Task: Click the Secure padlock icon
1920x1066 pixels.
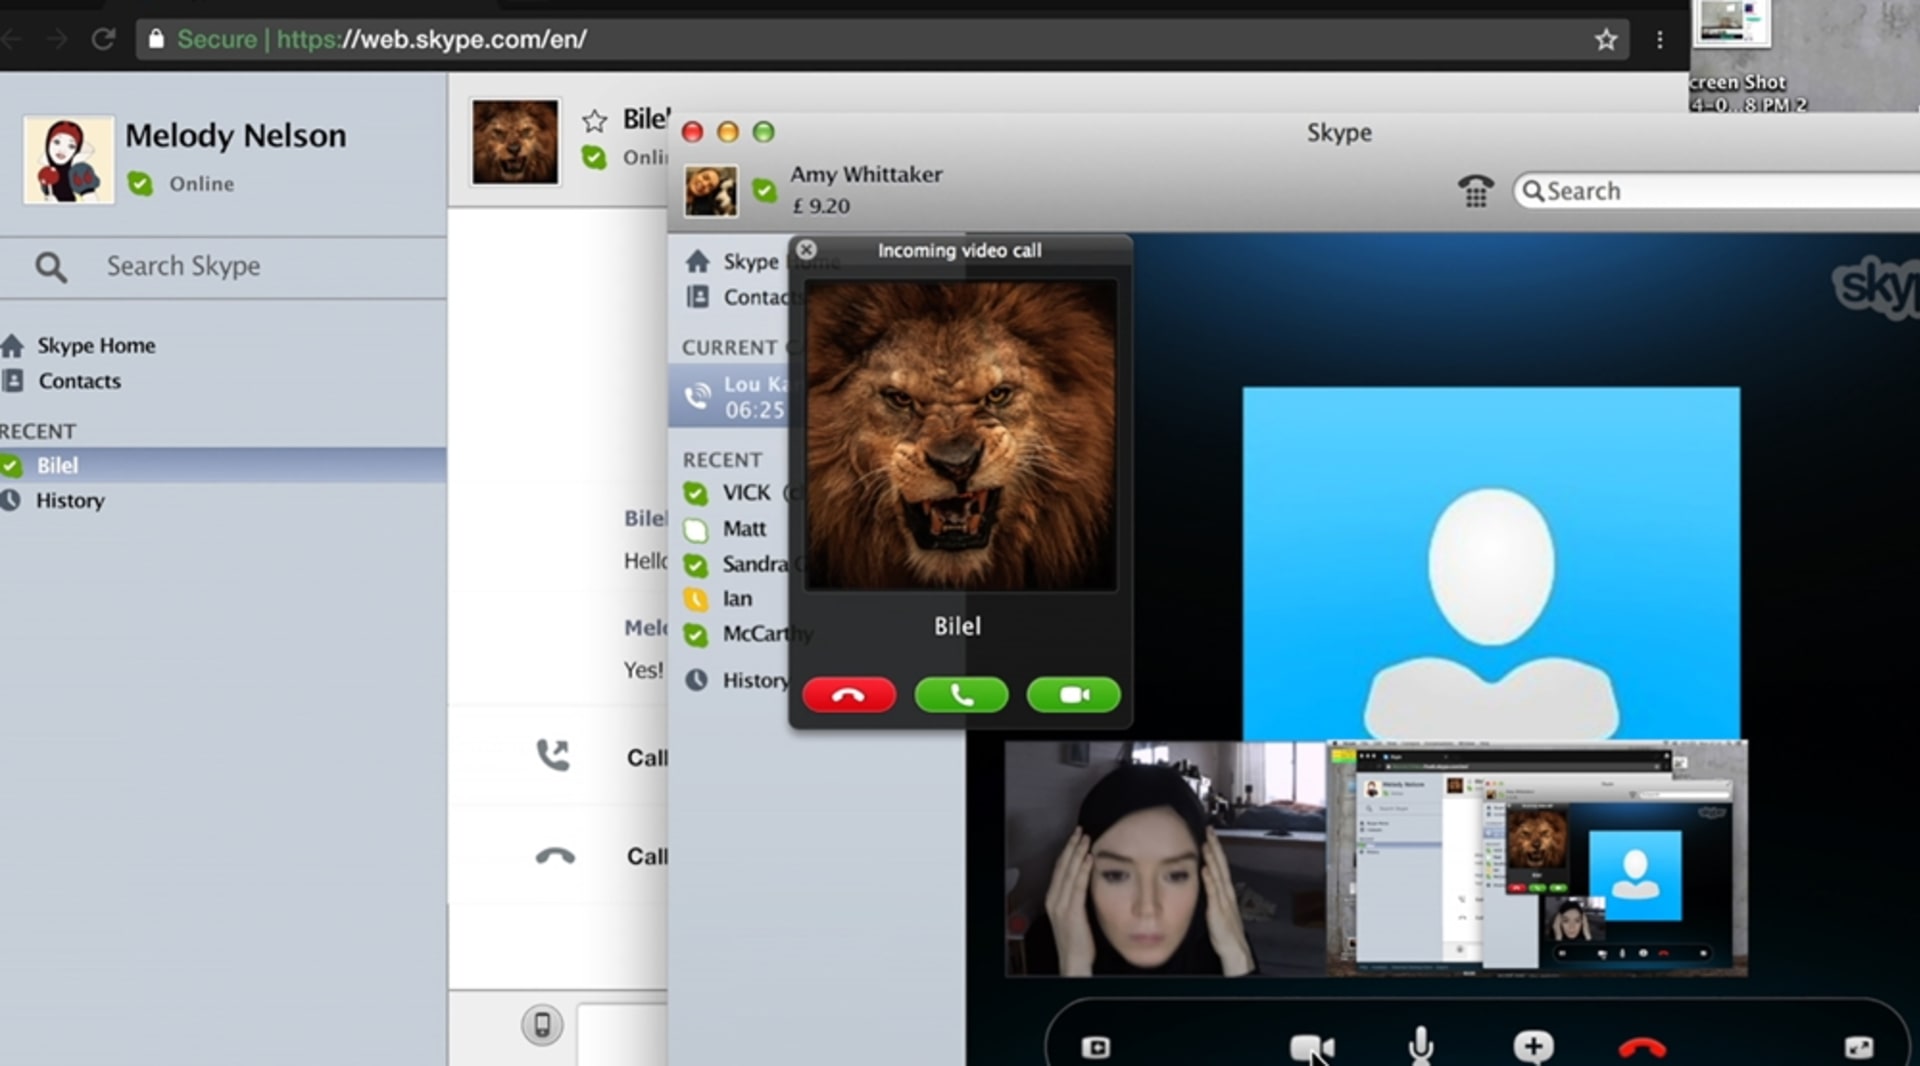Action: pyautogui.click(x=156, y=39)
